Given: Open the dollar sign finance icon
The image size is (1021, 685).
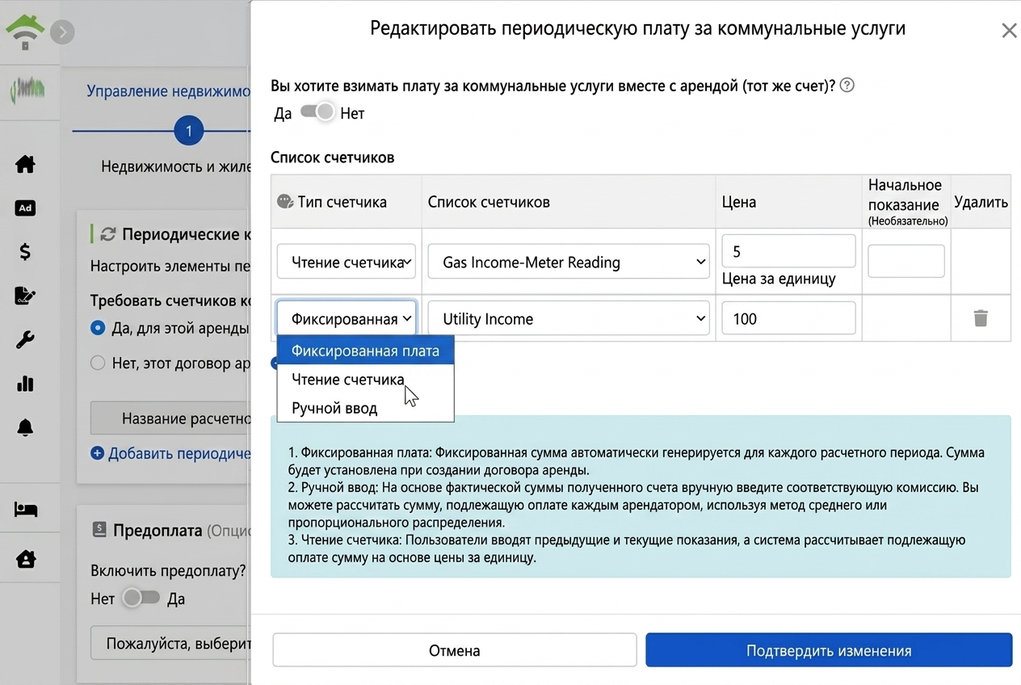Looking at the screenshot, I should (x=25, y=251).
